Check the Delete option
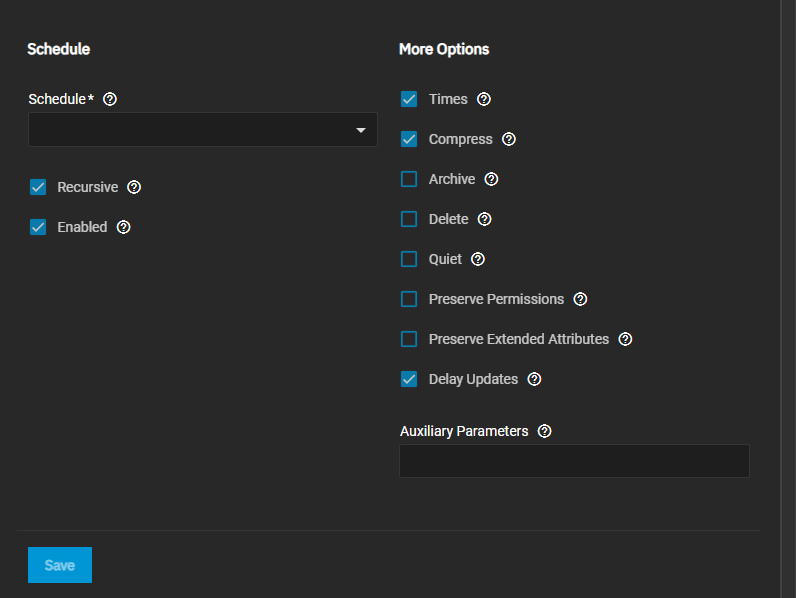 (409, 219)
